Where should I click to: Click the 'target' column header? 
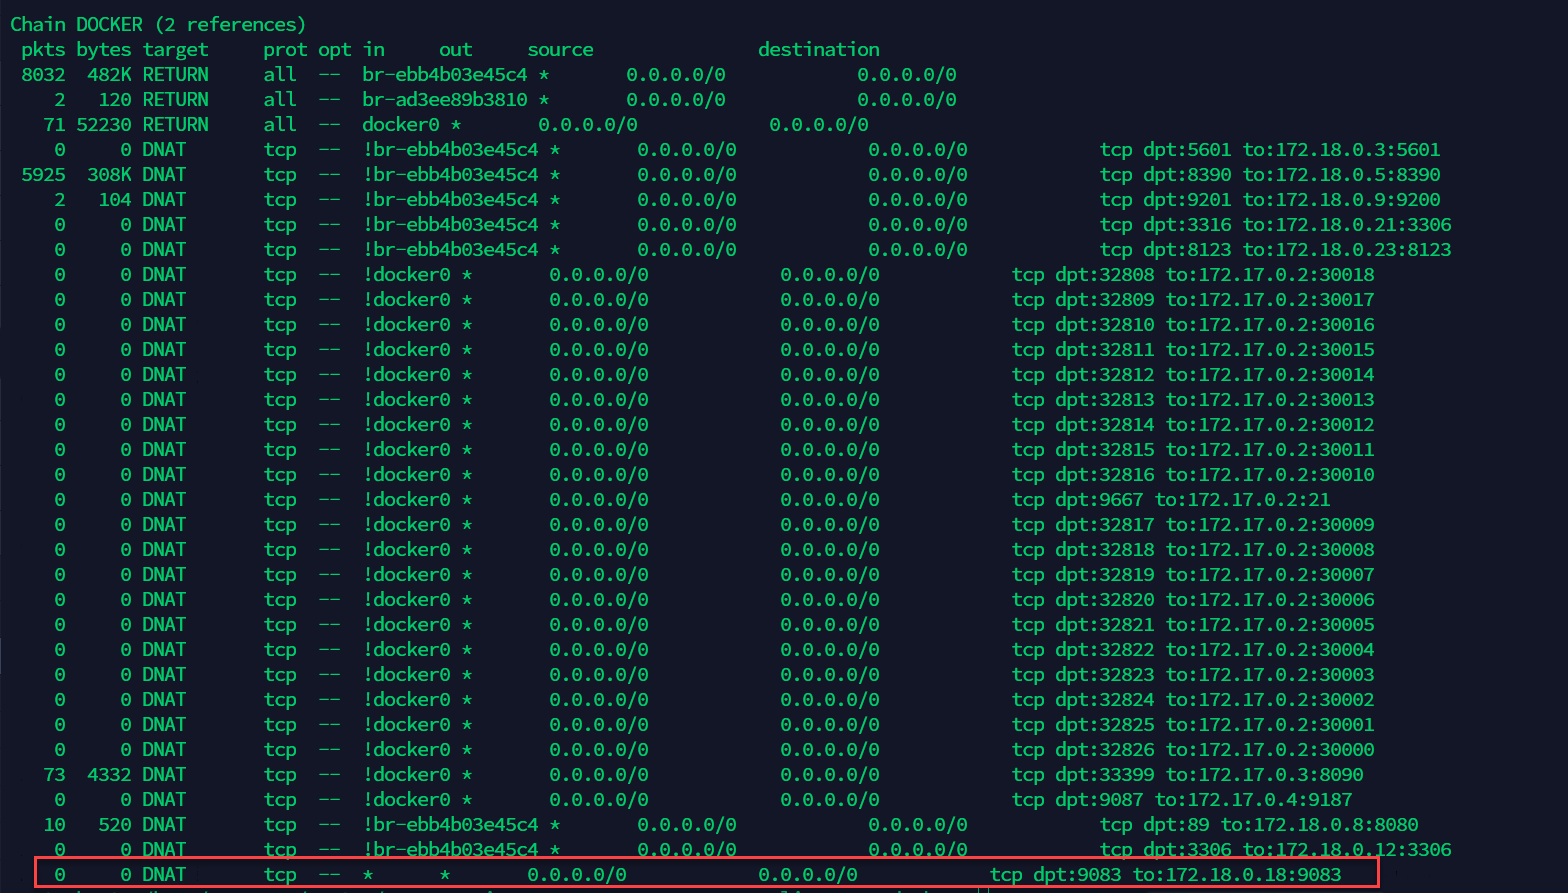click(175, 49)
